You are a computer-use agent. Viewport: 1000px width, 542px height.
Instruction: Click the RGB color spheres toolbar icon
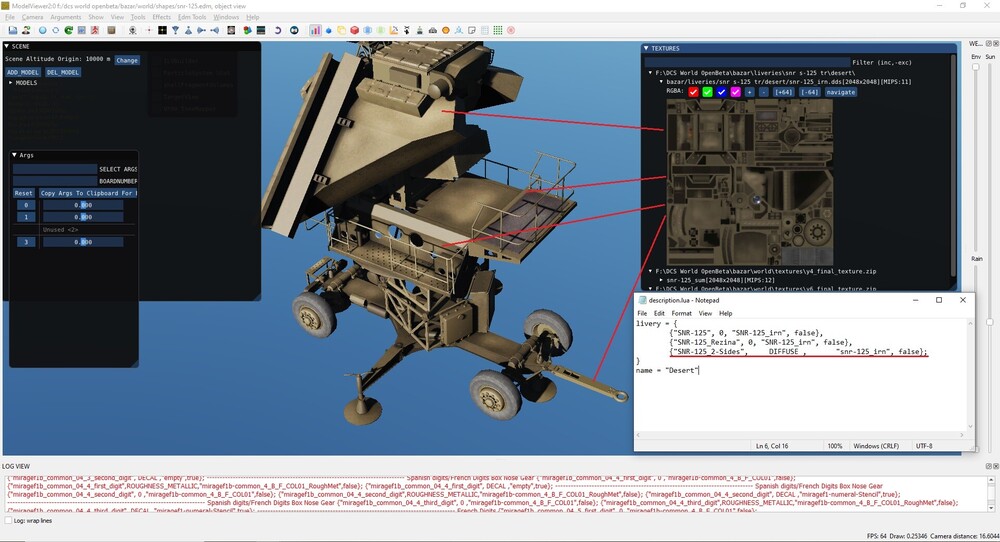pos(246,30)
